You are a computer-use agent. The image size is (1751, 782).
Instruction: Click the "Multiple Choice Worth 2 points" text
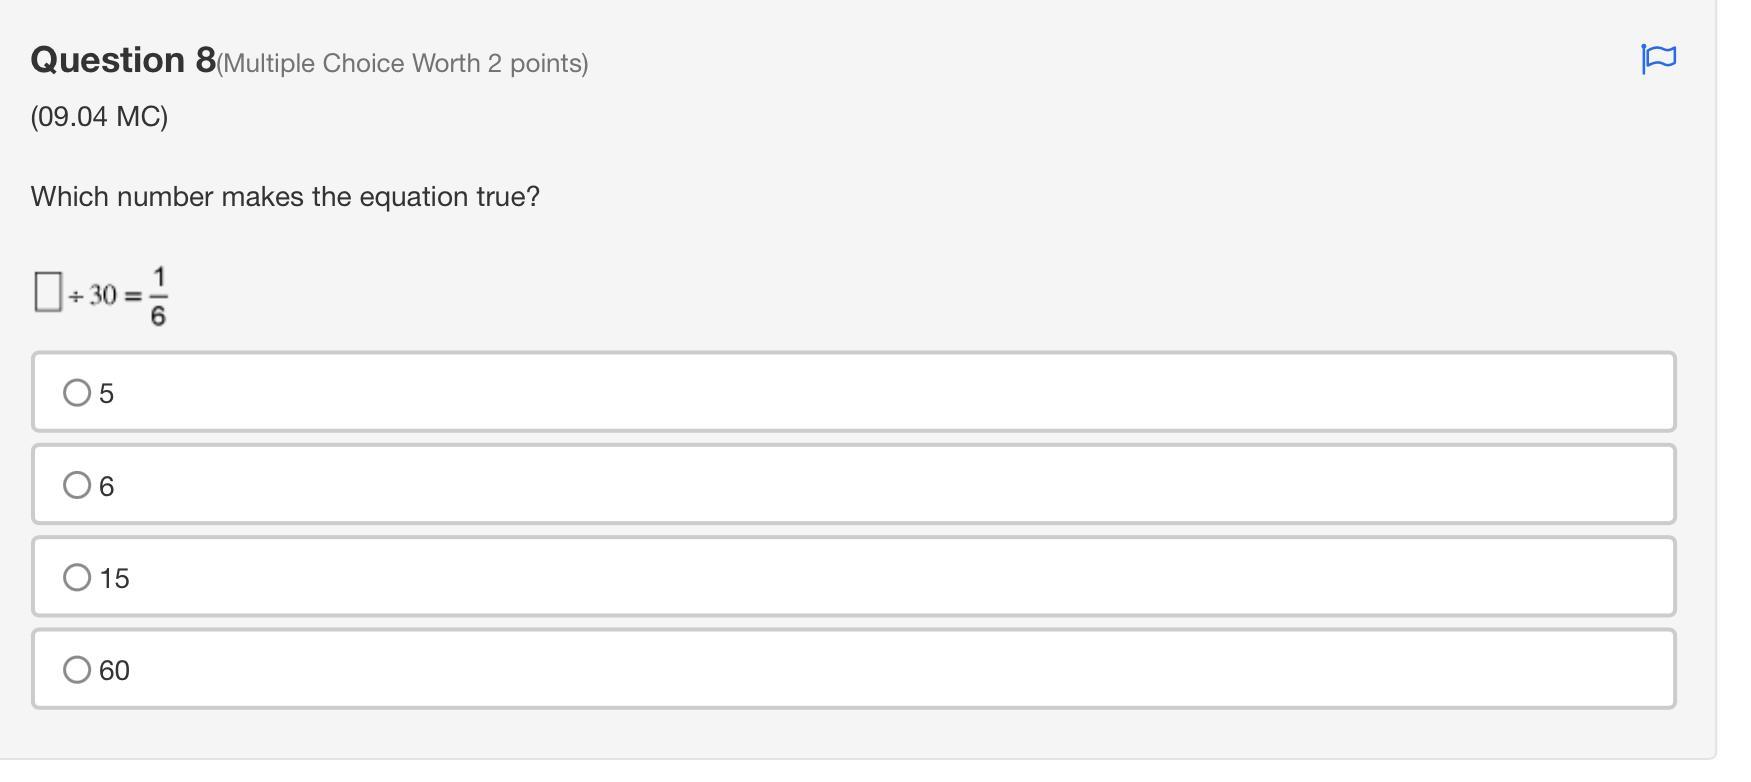(402, 64)
